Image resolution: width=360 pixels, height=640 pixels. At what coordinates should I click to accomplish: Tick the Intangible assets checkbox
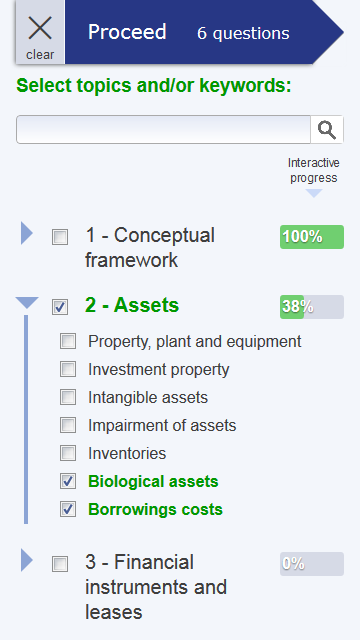68,397
